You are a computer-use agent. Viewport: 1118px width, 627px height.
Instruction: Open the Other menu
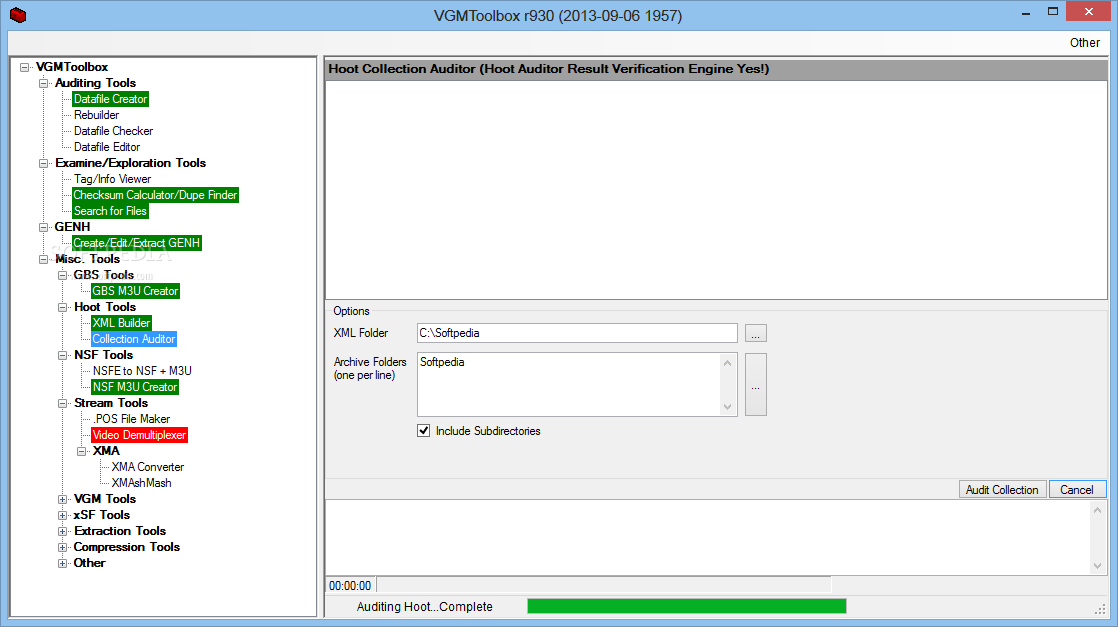tap(1084, 43)
